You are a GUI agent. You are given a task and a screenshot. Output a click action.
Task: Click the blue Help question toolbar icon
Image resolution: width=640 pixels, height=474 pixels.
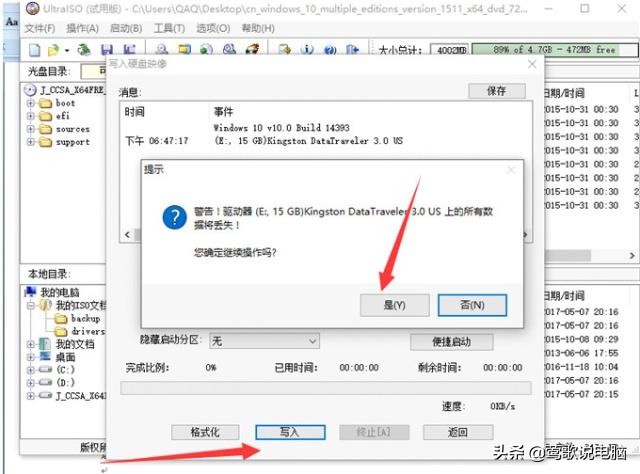(x=330, y=50)
